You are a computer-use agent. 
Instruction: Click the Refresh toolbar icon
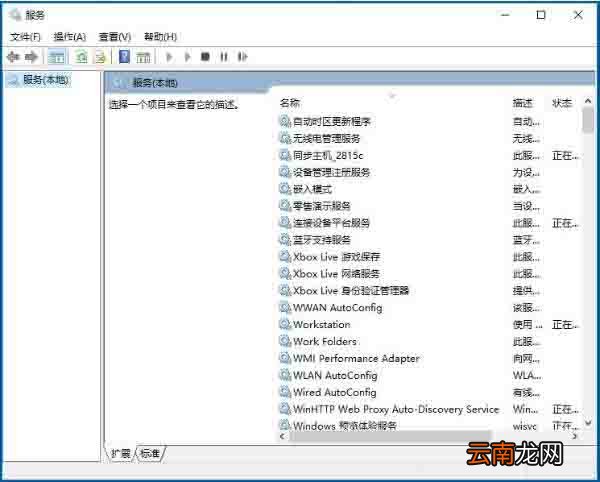coord(81,57)
